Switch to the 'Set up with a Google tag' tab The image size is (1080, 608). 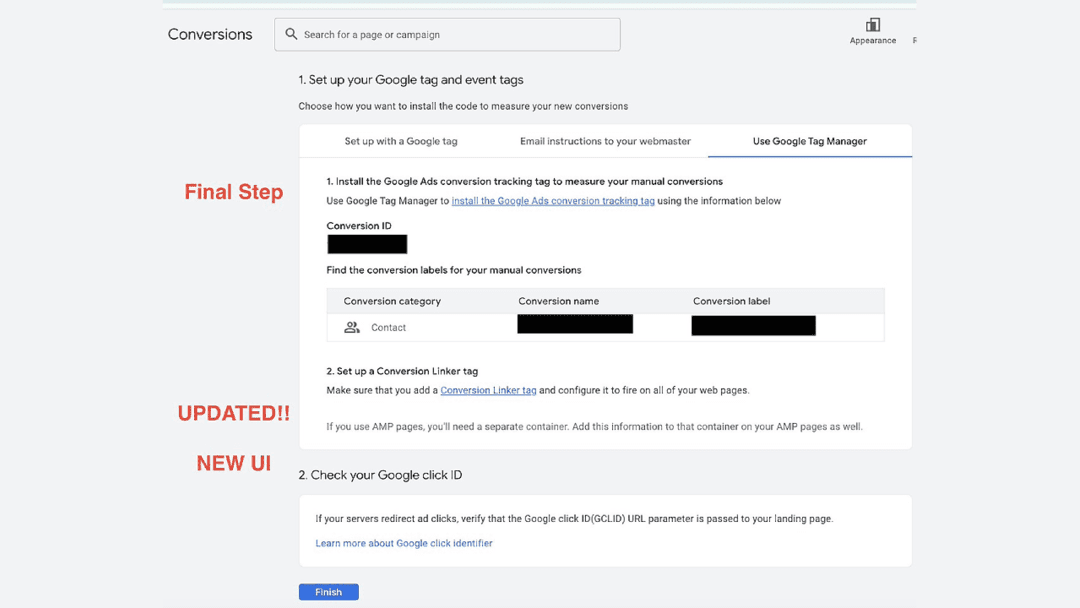pos(401,141)
